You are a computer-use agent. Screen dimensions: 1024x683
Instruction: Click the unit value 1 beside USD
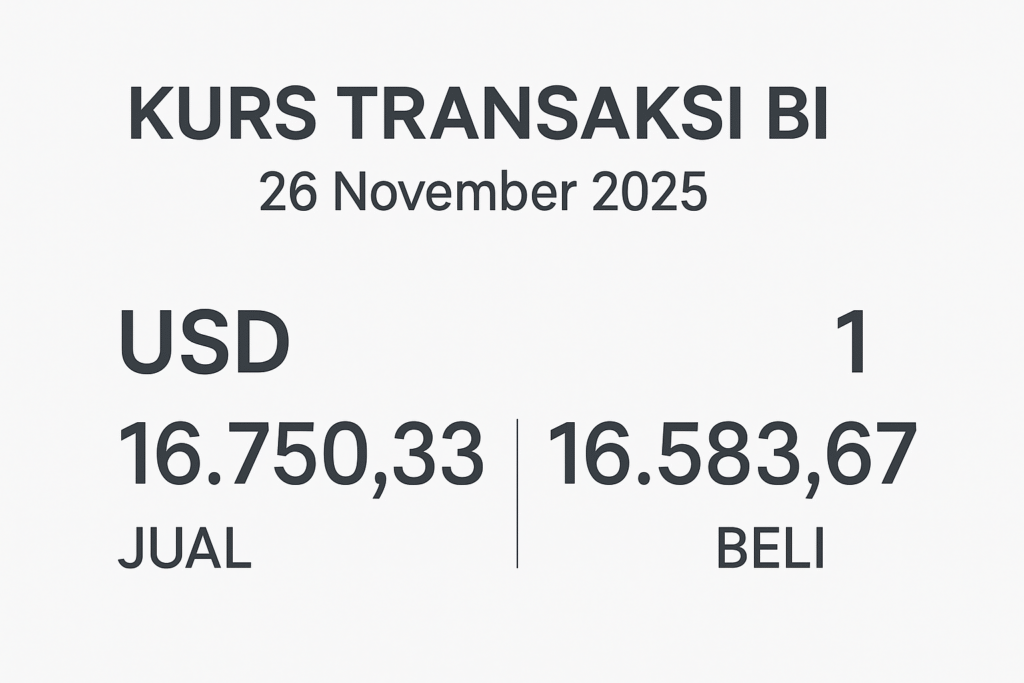coord(852,343)
